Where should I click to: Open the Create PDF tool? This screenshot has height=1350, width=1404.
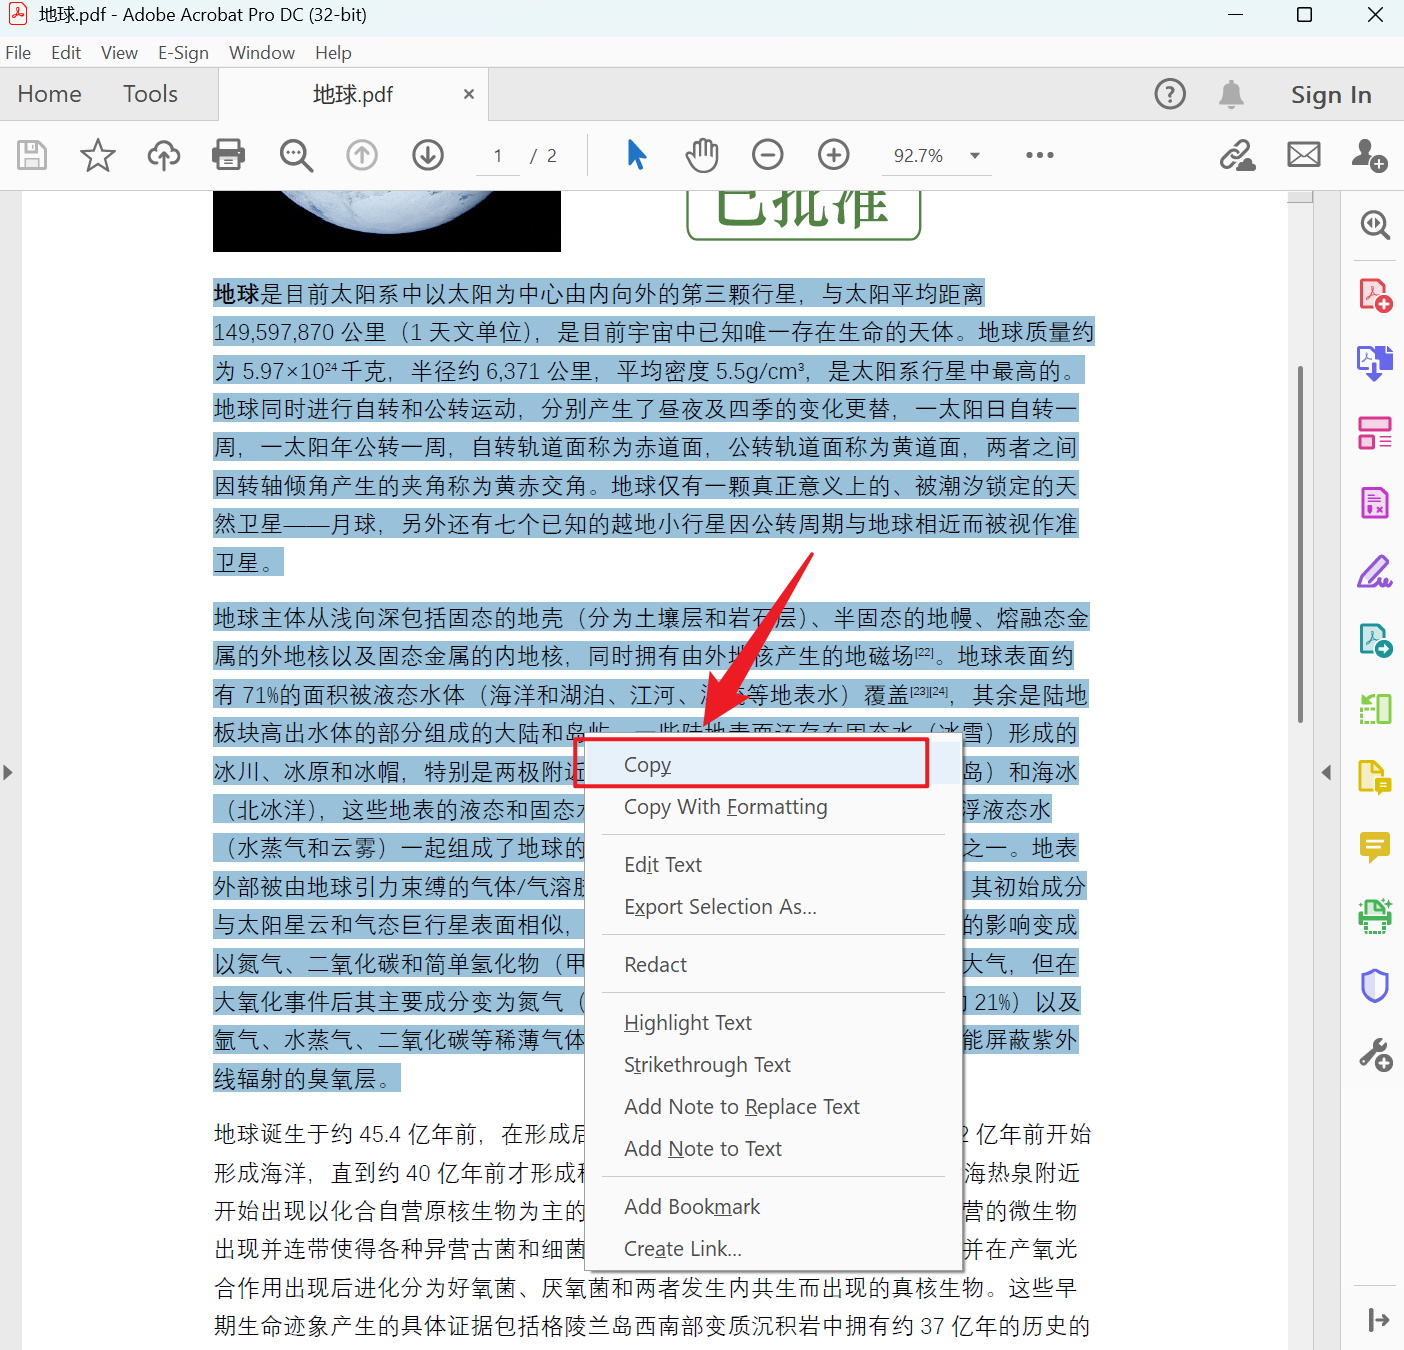pos(1374,293)
